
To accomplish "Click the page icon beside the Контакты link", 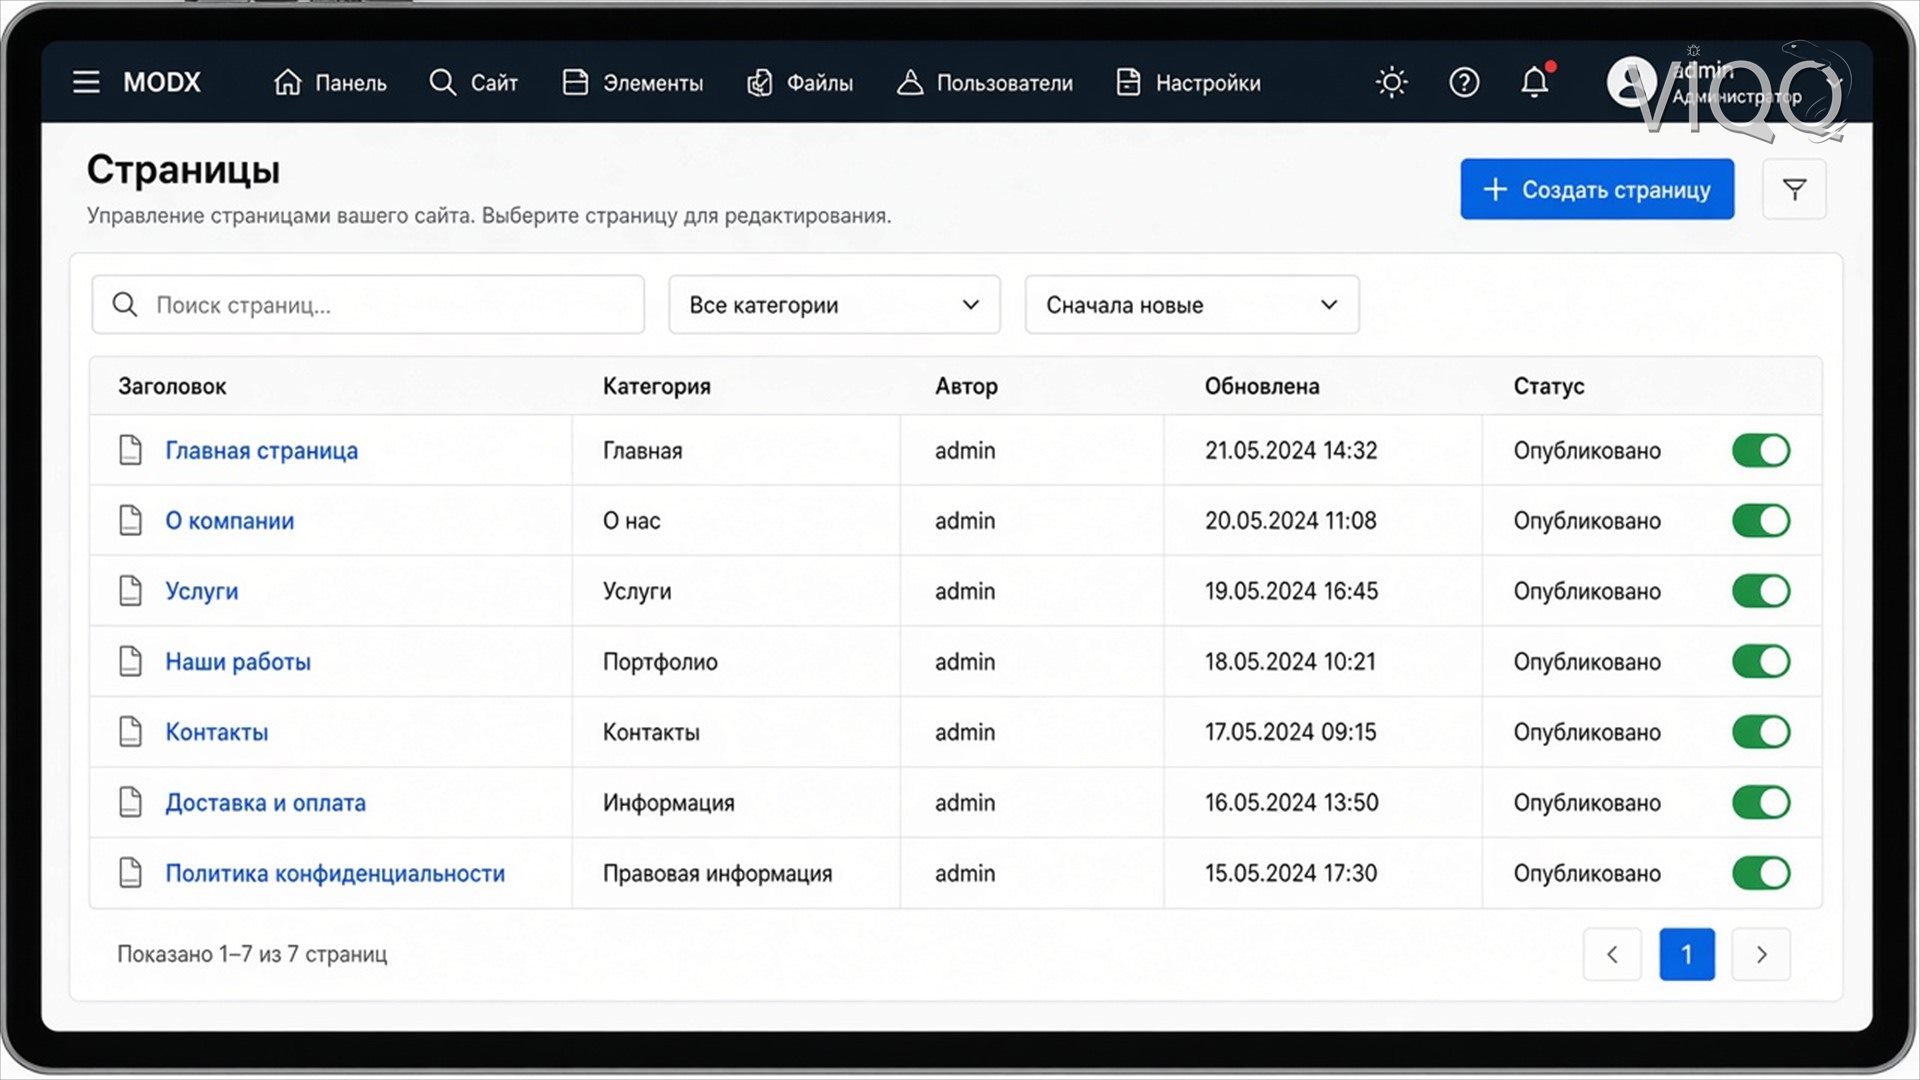I will pos(130,732).
